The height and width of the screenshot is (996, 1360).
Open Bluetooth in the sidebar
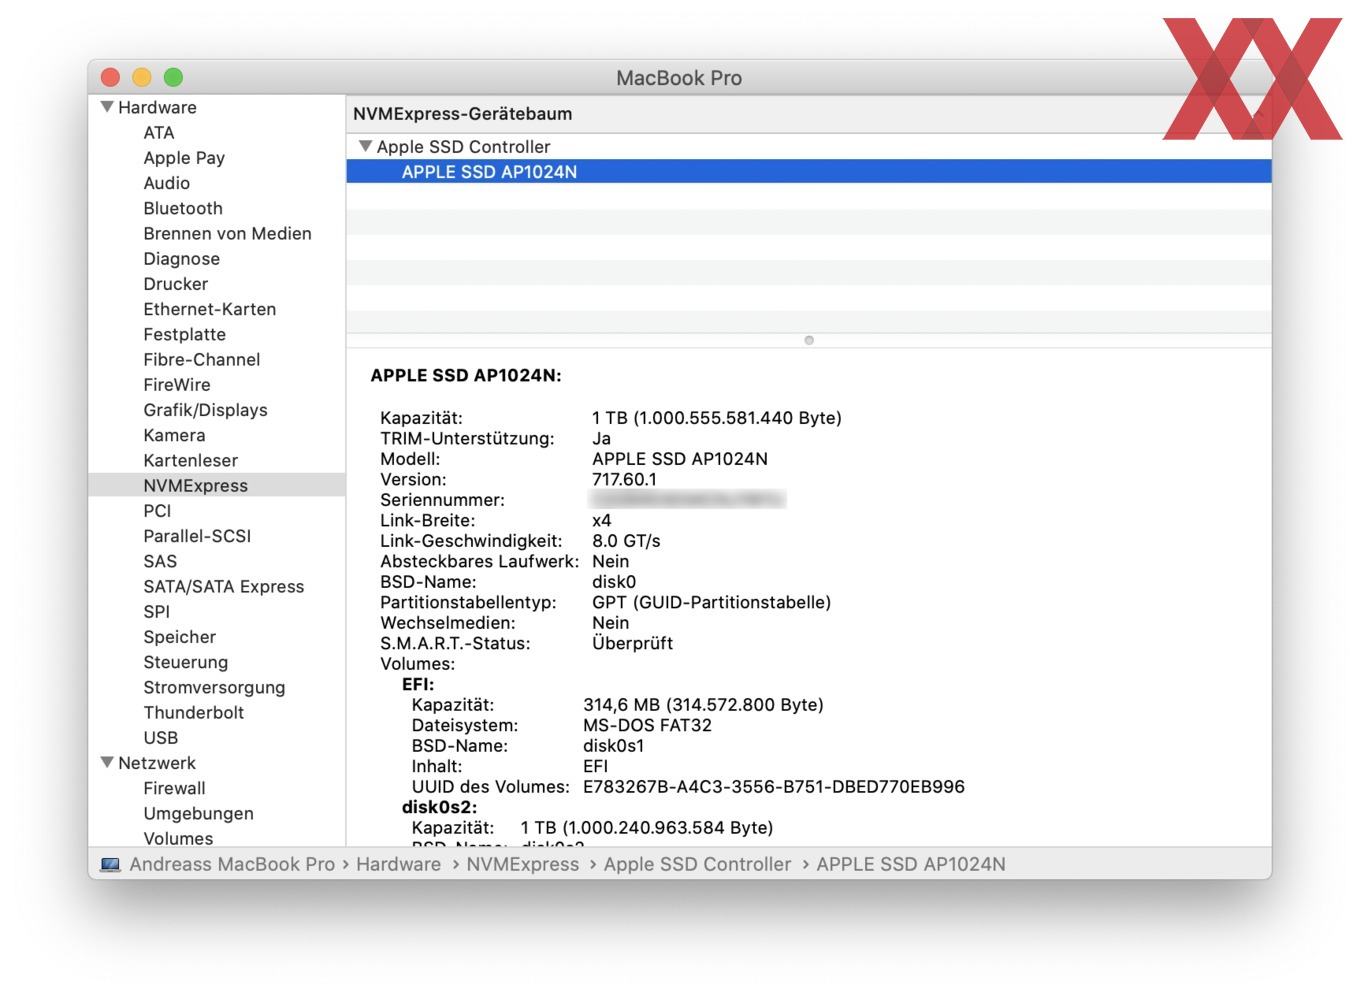[x=183, y=208]
